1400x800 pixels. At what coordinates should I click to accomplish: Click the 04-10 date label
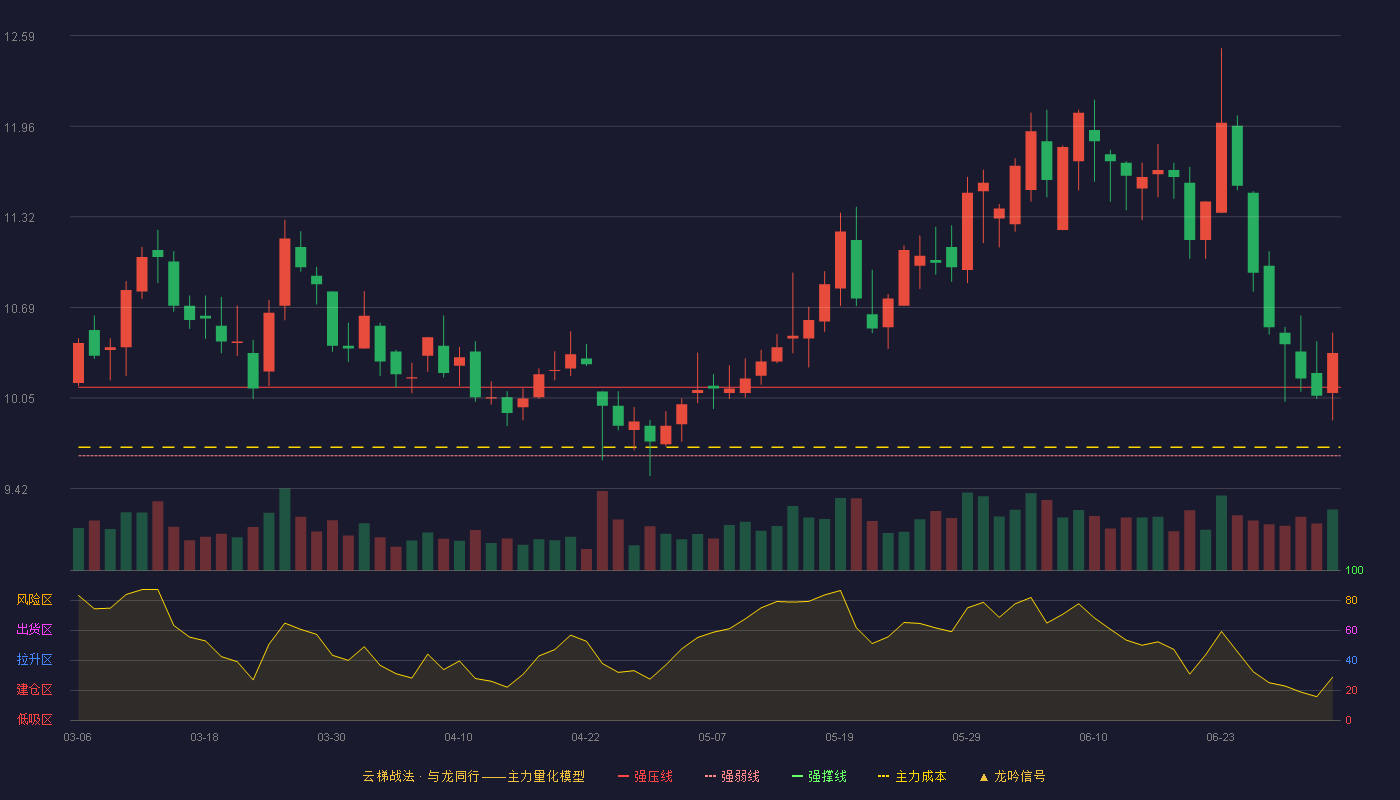[x=458, y=737]
